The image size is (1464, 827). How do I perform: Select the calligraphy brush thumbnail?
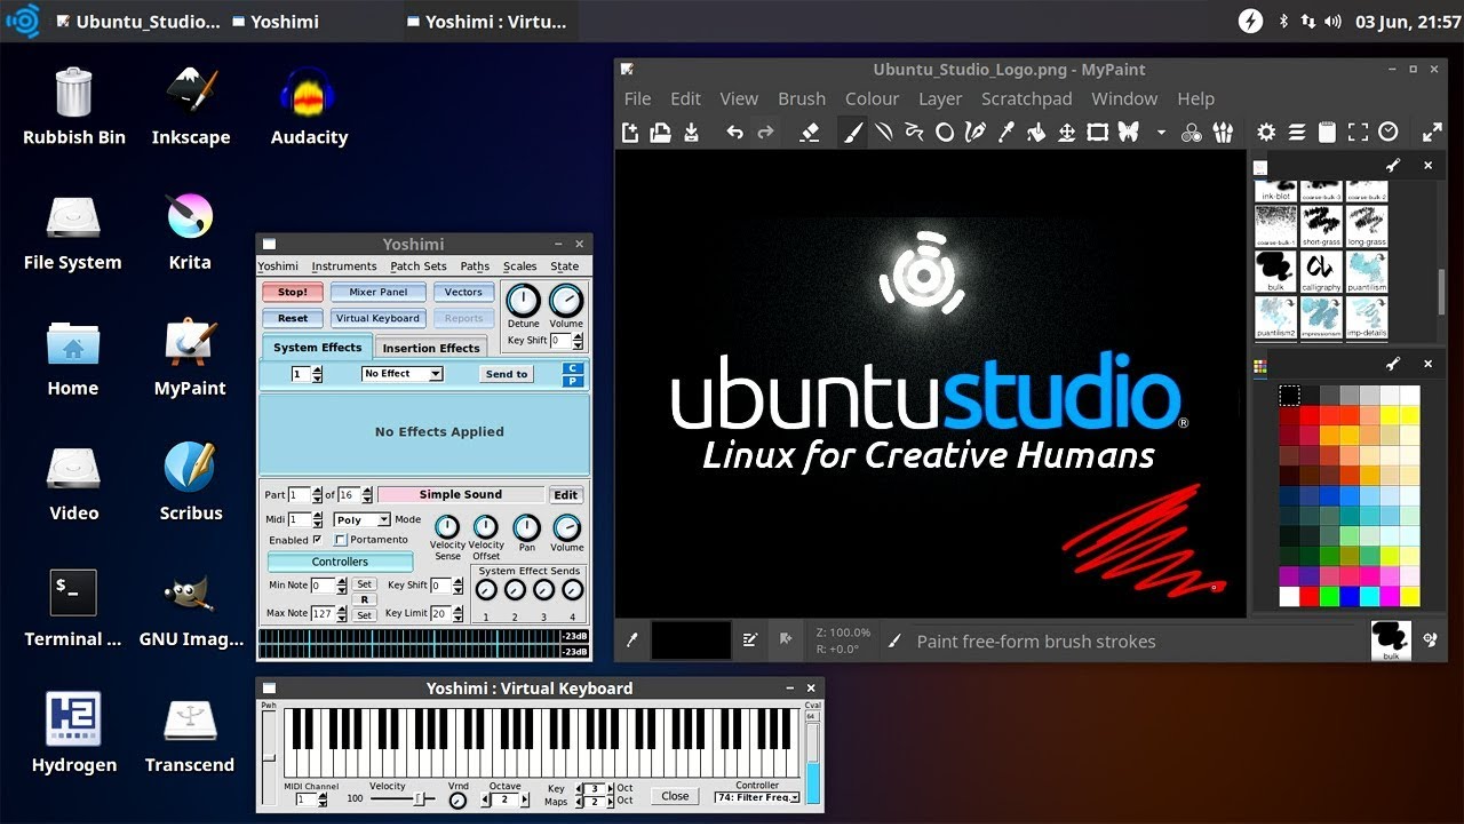[1321, 271]
